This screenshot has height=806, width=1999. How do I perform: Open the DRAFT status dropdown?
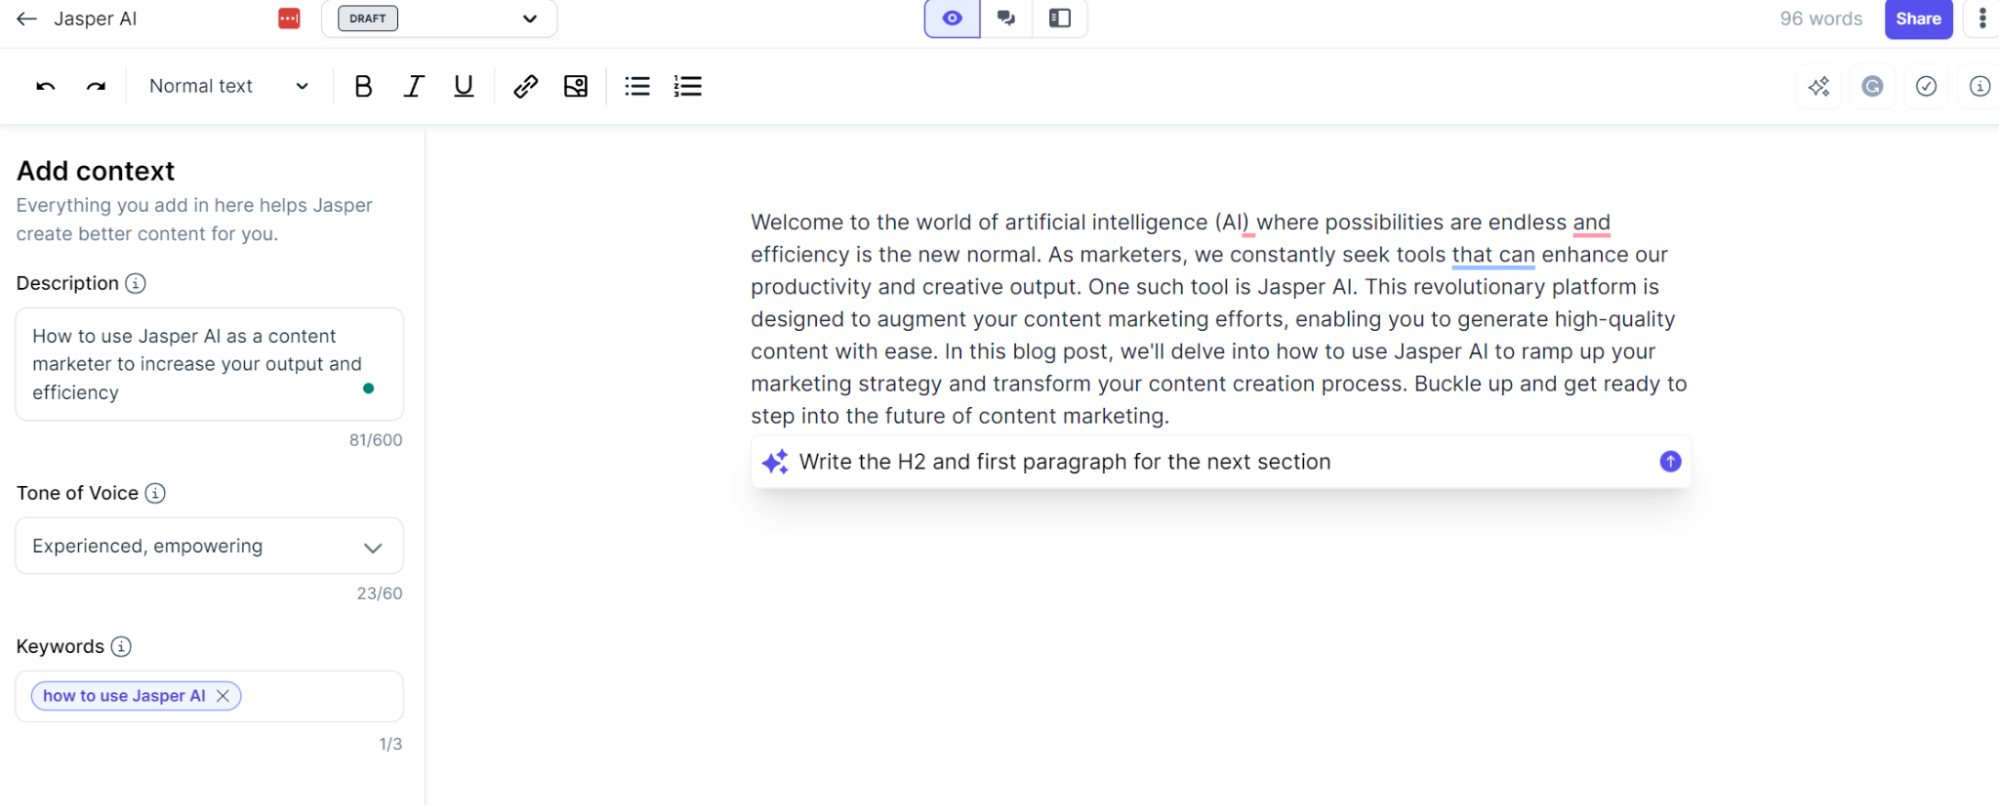(x=439, y=19)
